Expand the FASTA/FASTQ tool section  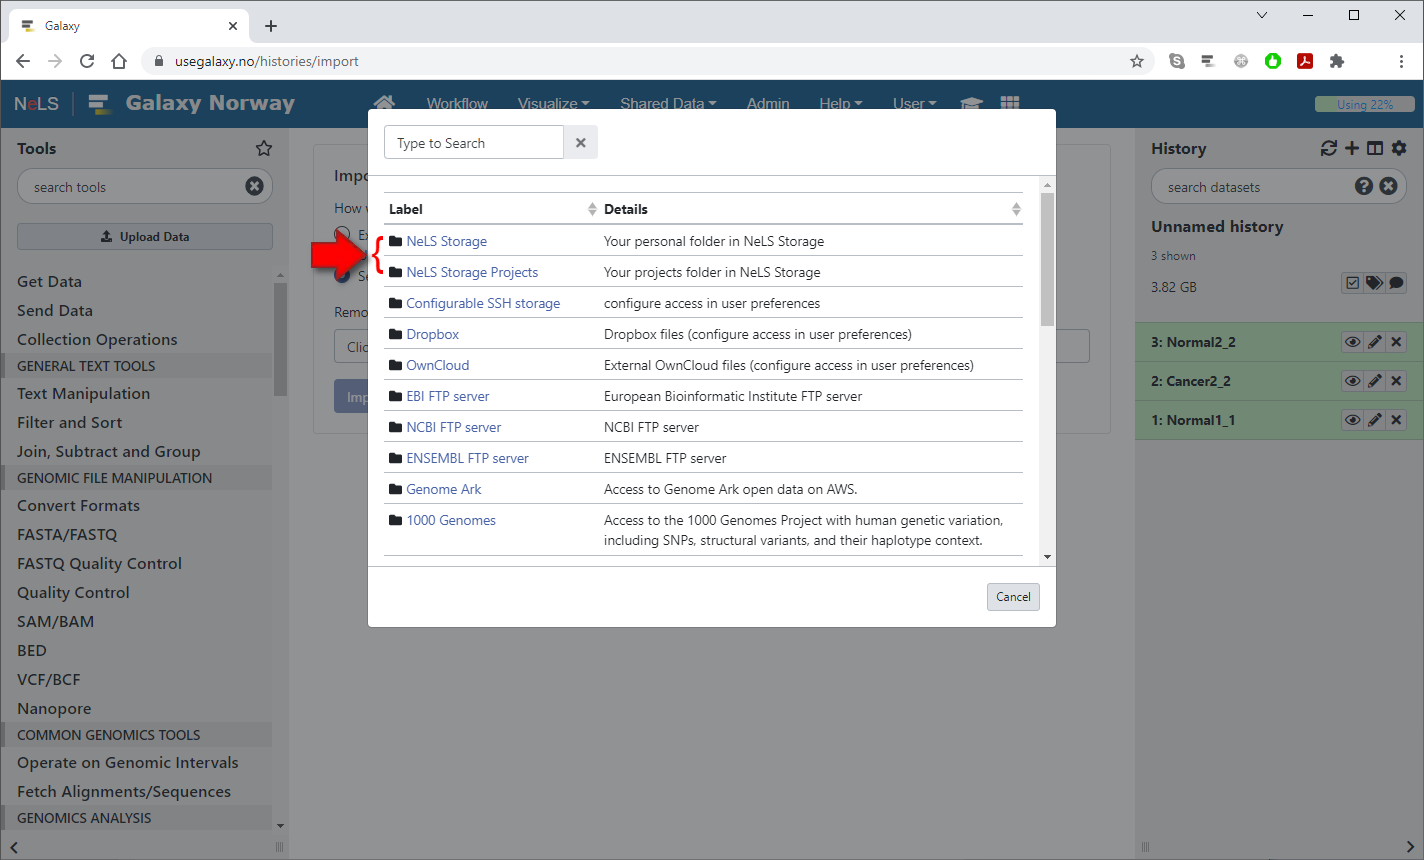[67, 535]
